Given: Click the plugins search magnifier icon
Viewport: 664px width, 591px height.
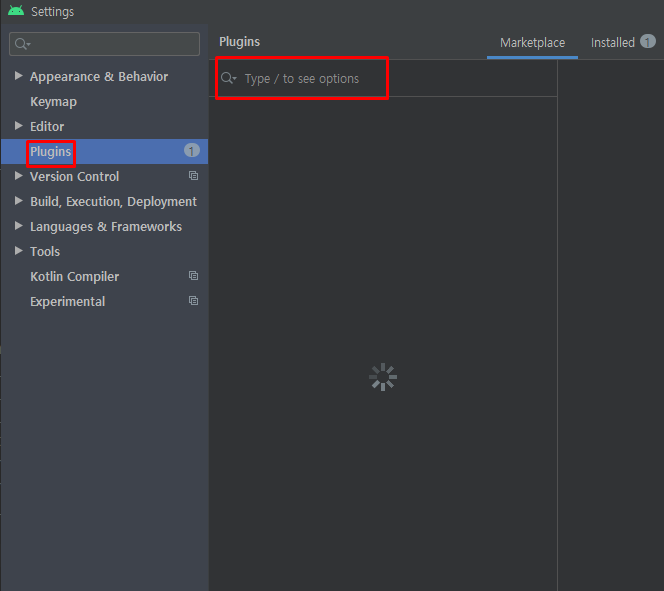Looking at the screenshot, I should pyautogui.click(x=229, y=78).
